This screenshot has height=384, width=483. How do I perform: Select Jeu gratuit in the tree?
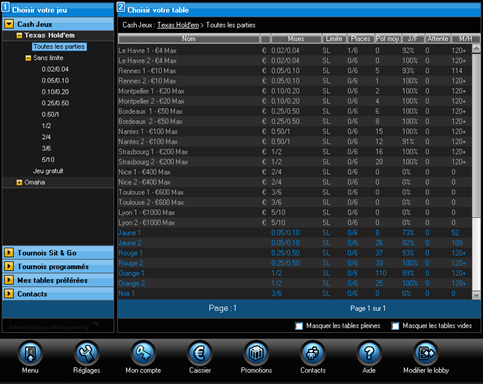[x=48, y=171]
